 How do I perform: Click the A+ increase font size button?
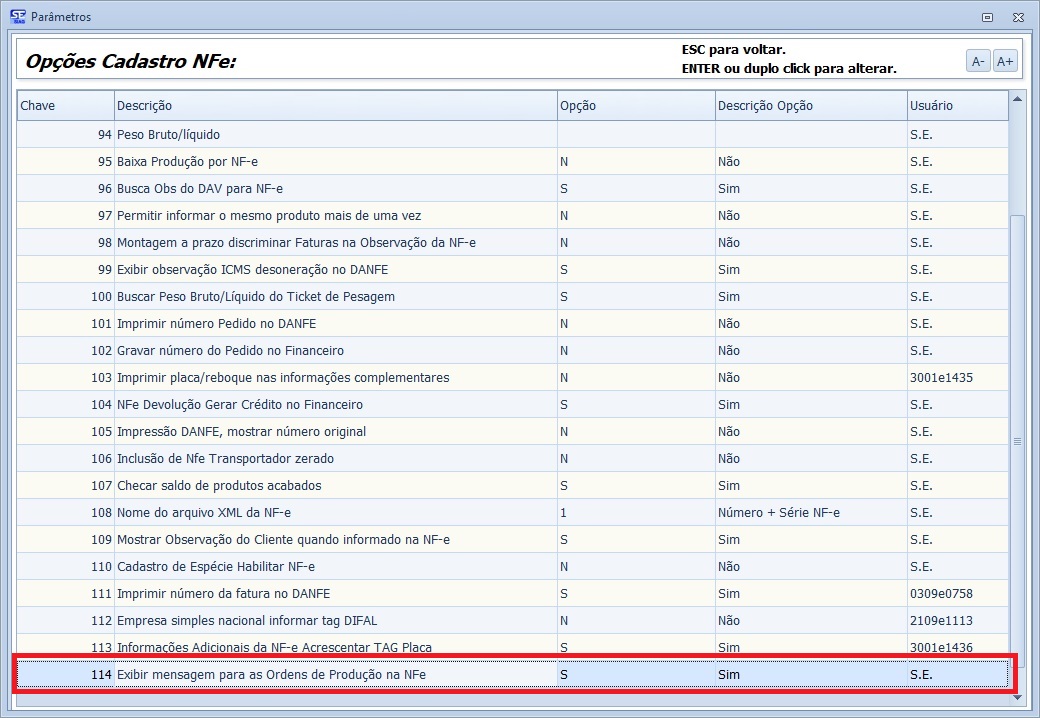[x=1005, y=62]
